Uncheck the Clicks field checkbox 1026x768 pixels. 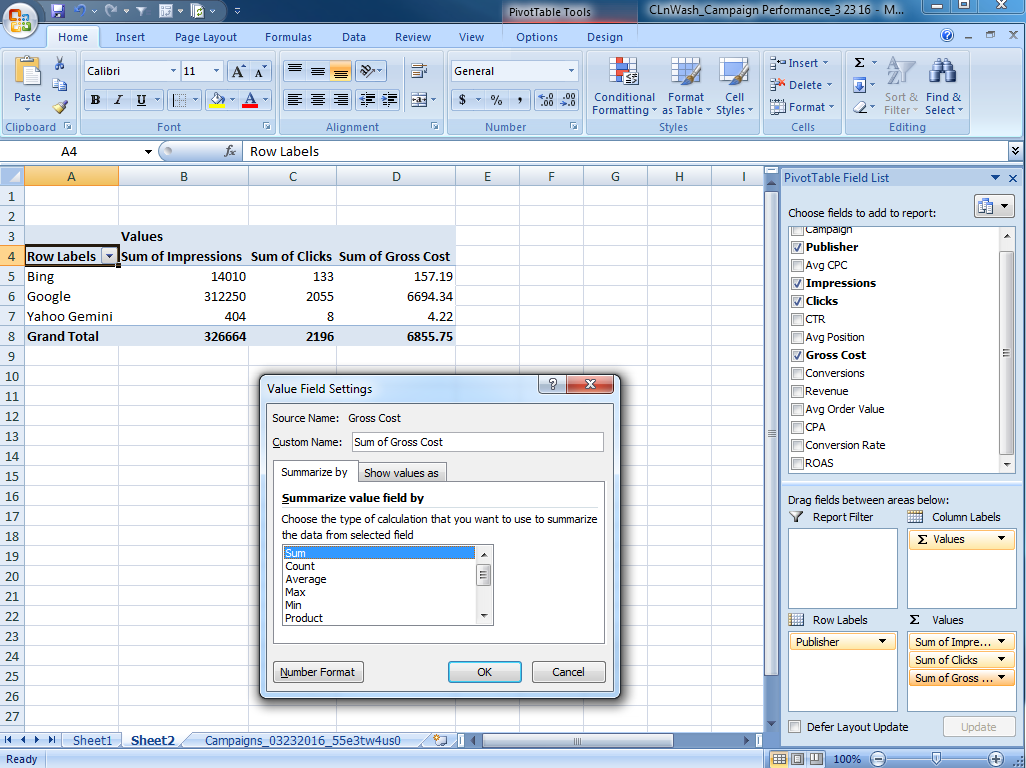tap(797, 302)
